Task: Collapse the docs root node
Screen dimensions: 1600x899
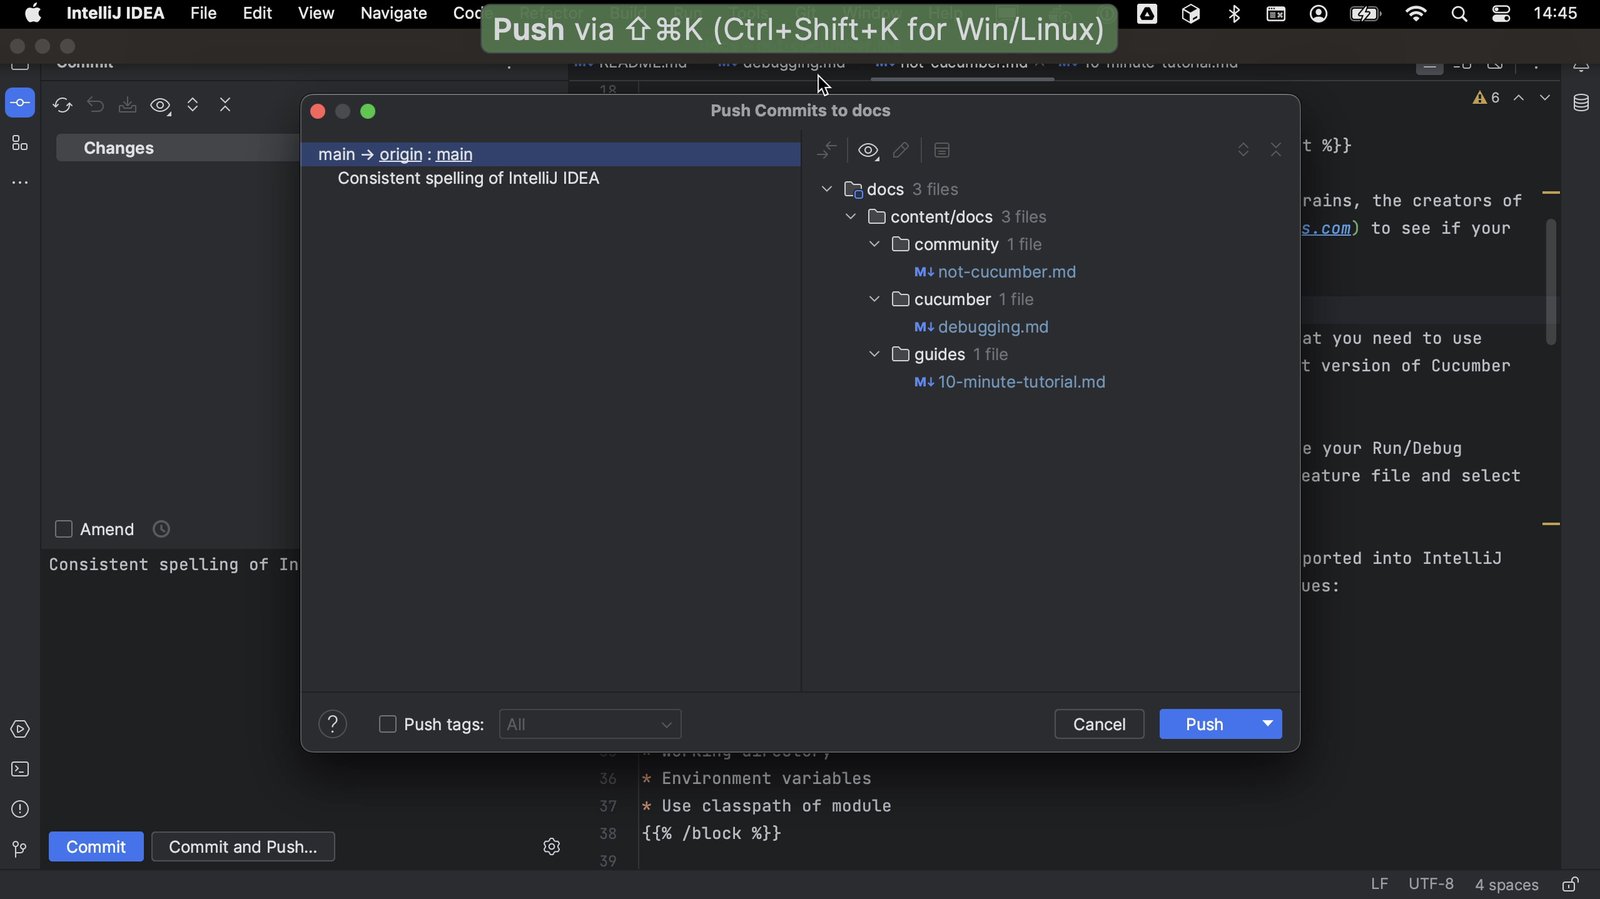Action: 827,189
